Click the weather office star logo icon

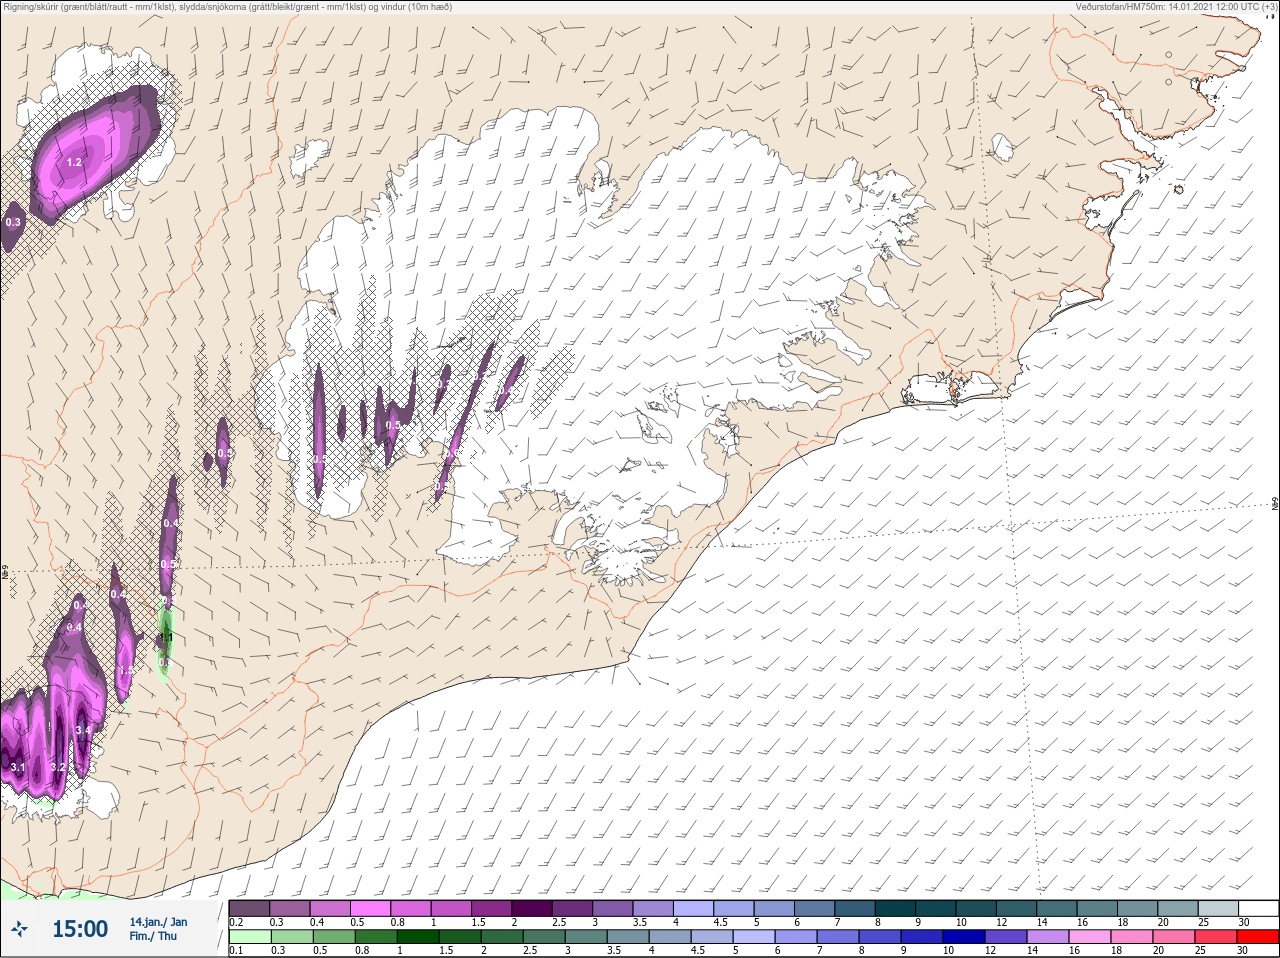point(20,930)
